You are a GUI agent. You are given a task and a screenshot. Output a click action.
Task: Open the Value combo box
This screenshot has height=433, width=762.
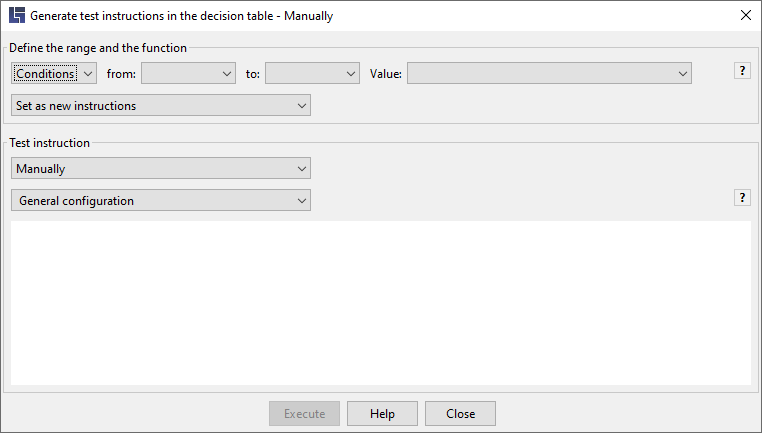click(549, 73)
